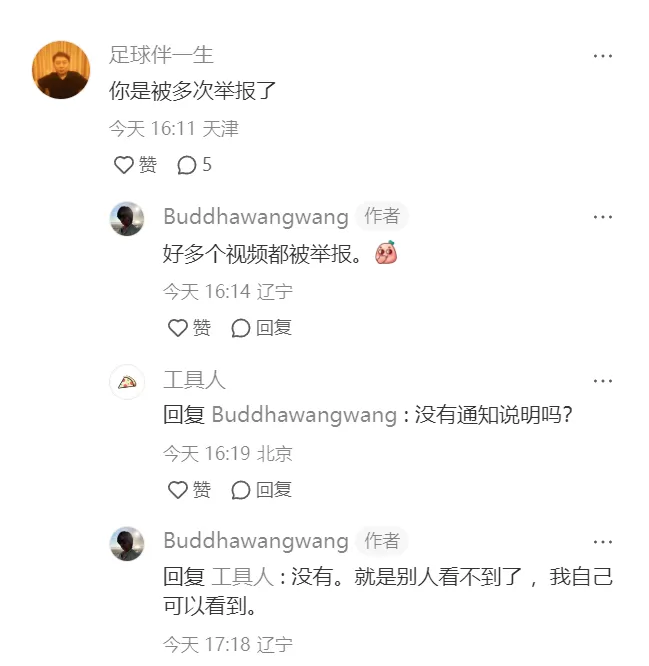Click Buddhawangwang's avatar in the last reply
Screen dimensions: 649x666
[x=127, y=544]
